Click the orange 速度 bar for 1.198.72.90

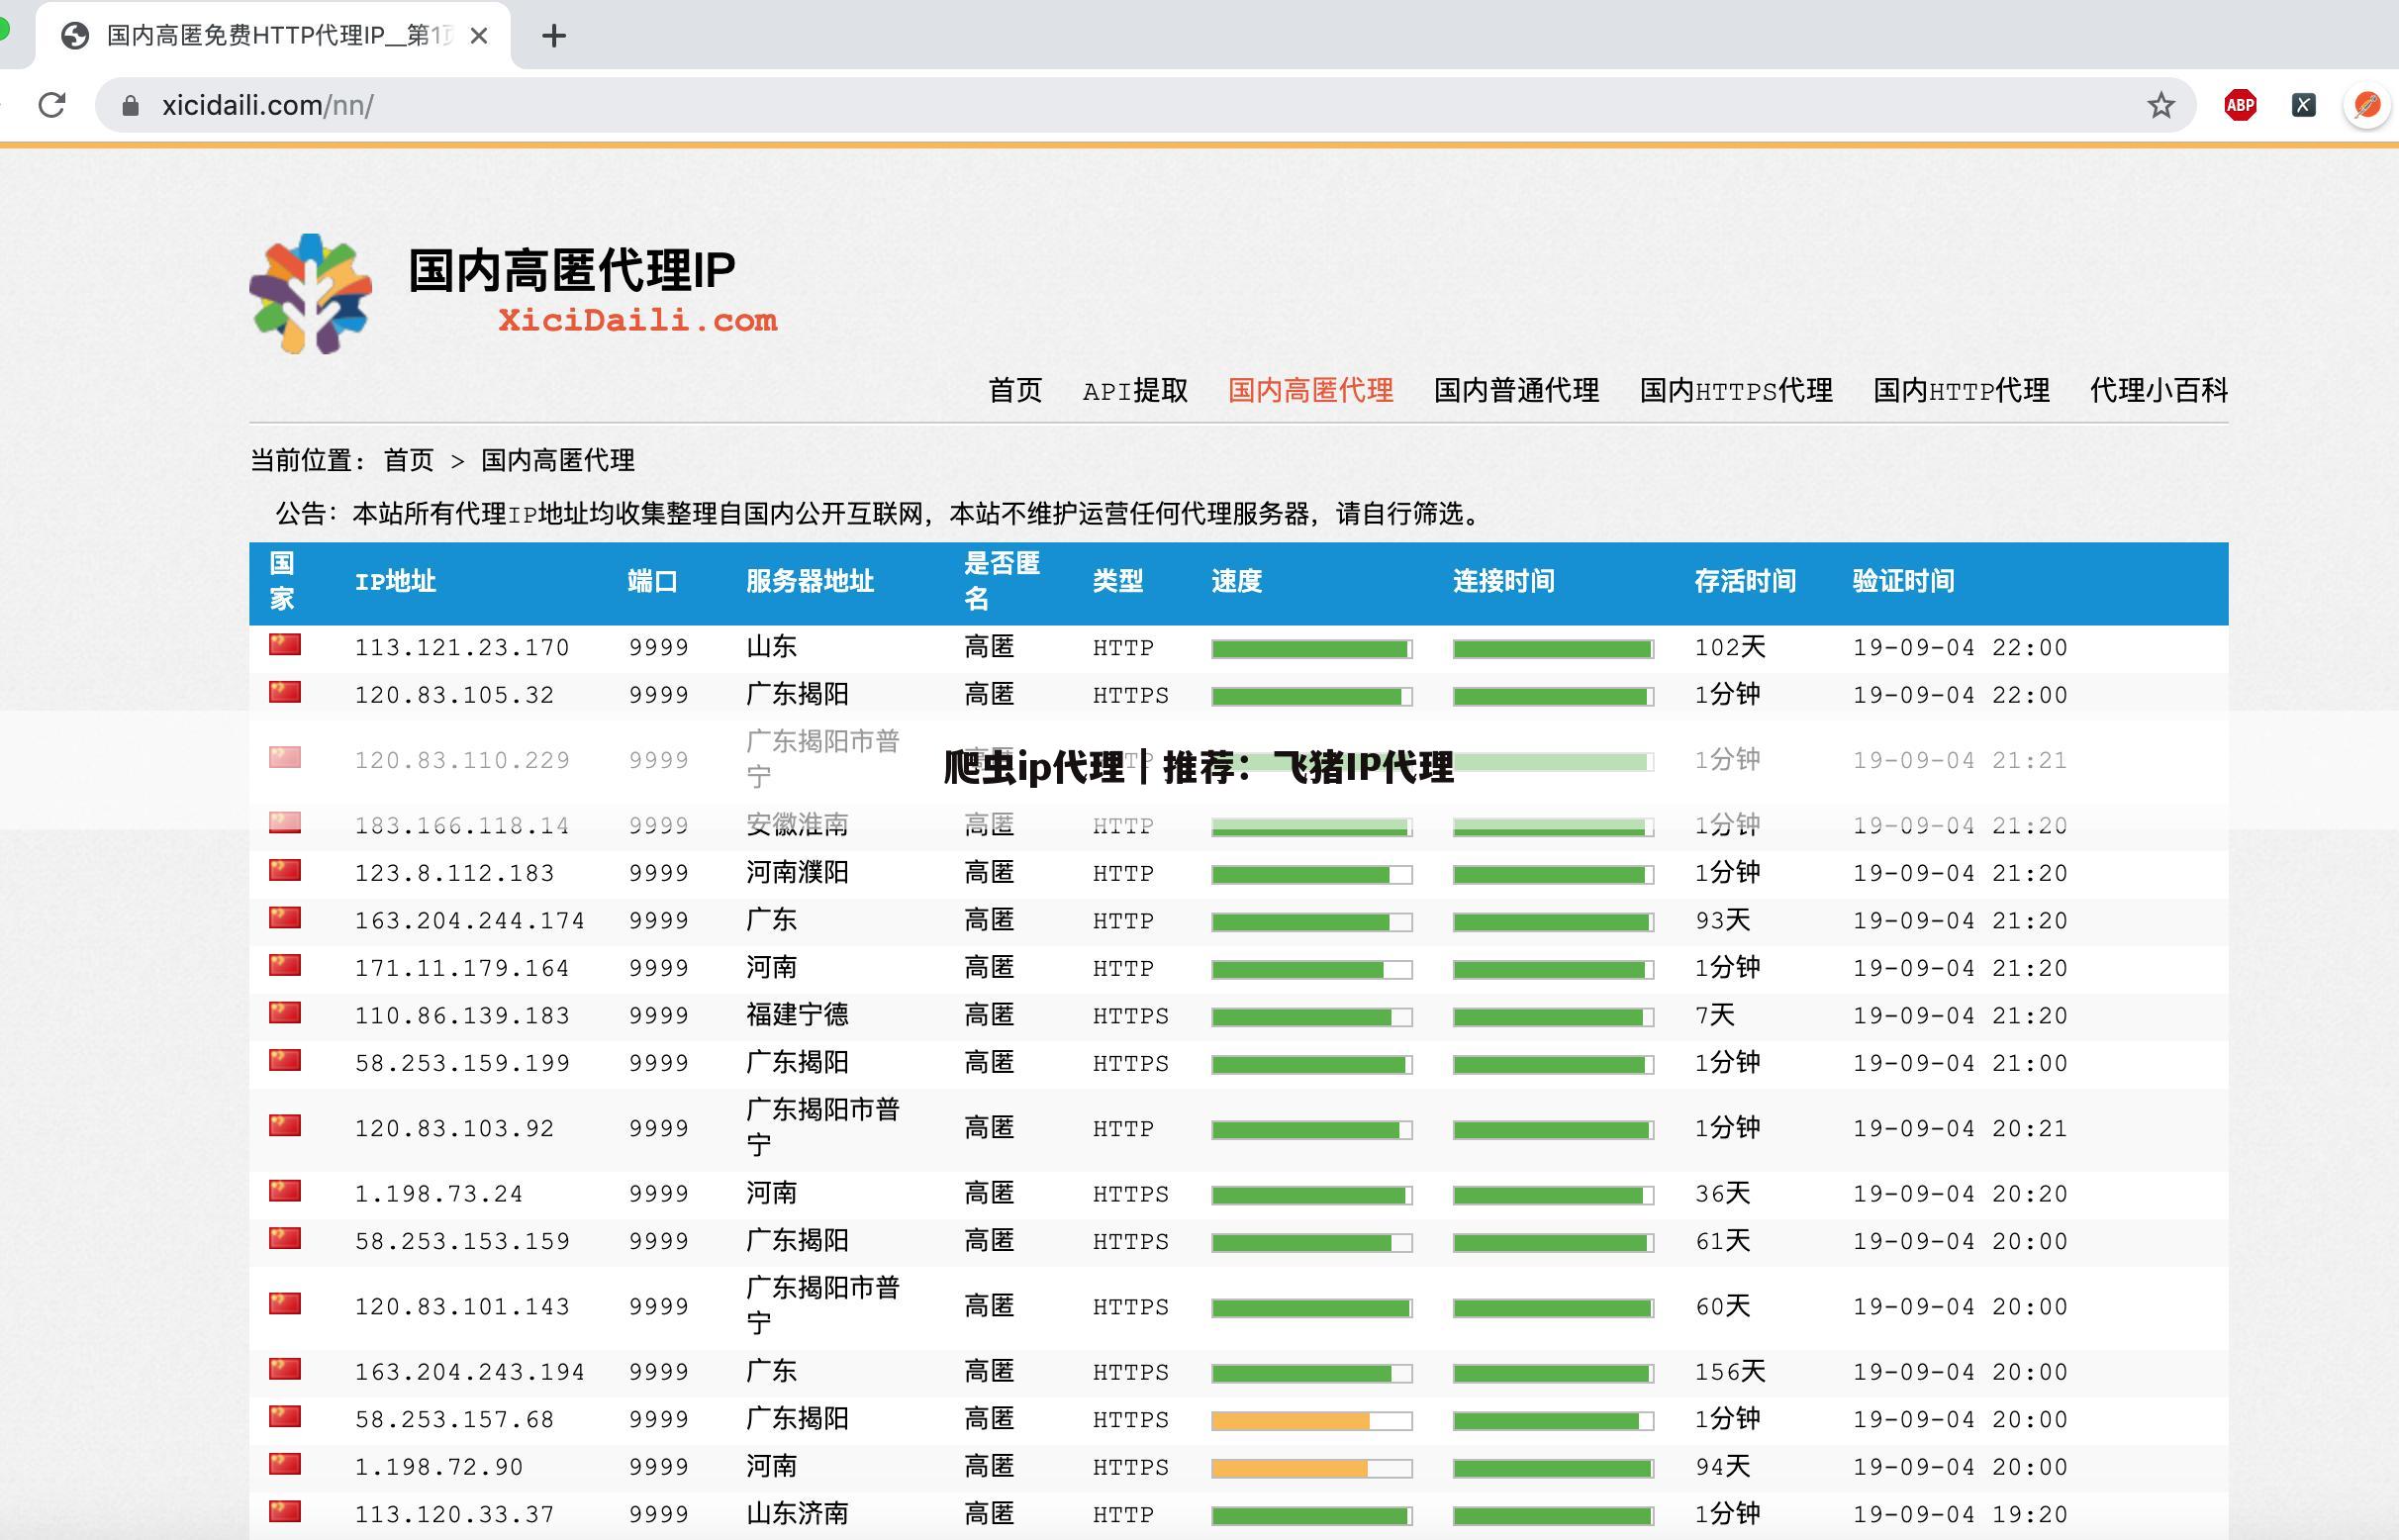coord(1311,1469)
